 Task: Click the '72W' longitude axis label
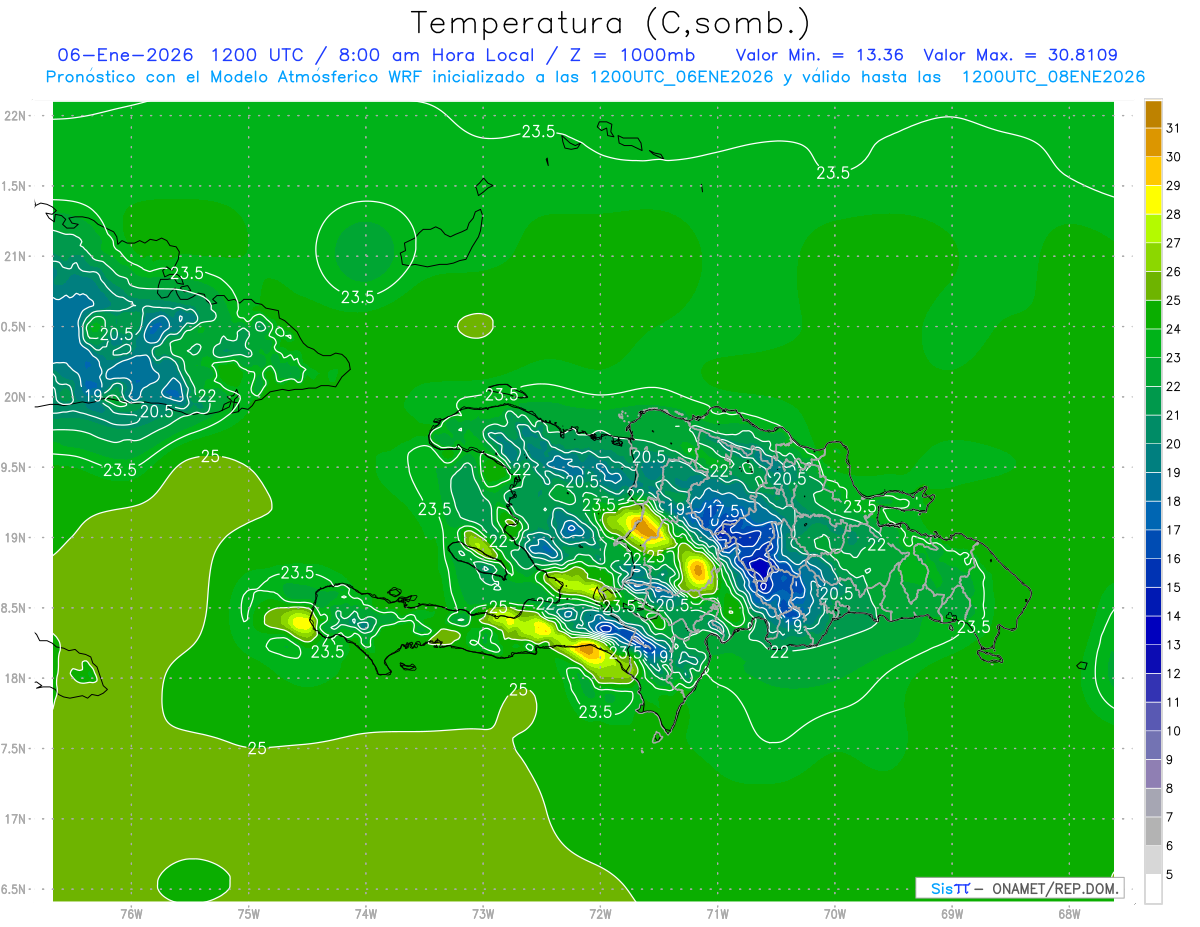(x=600, y=914)
